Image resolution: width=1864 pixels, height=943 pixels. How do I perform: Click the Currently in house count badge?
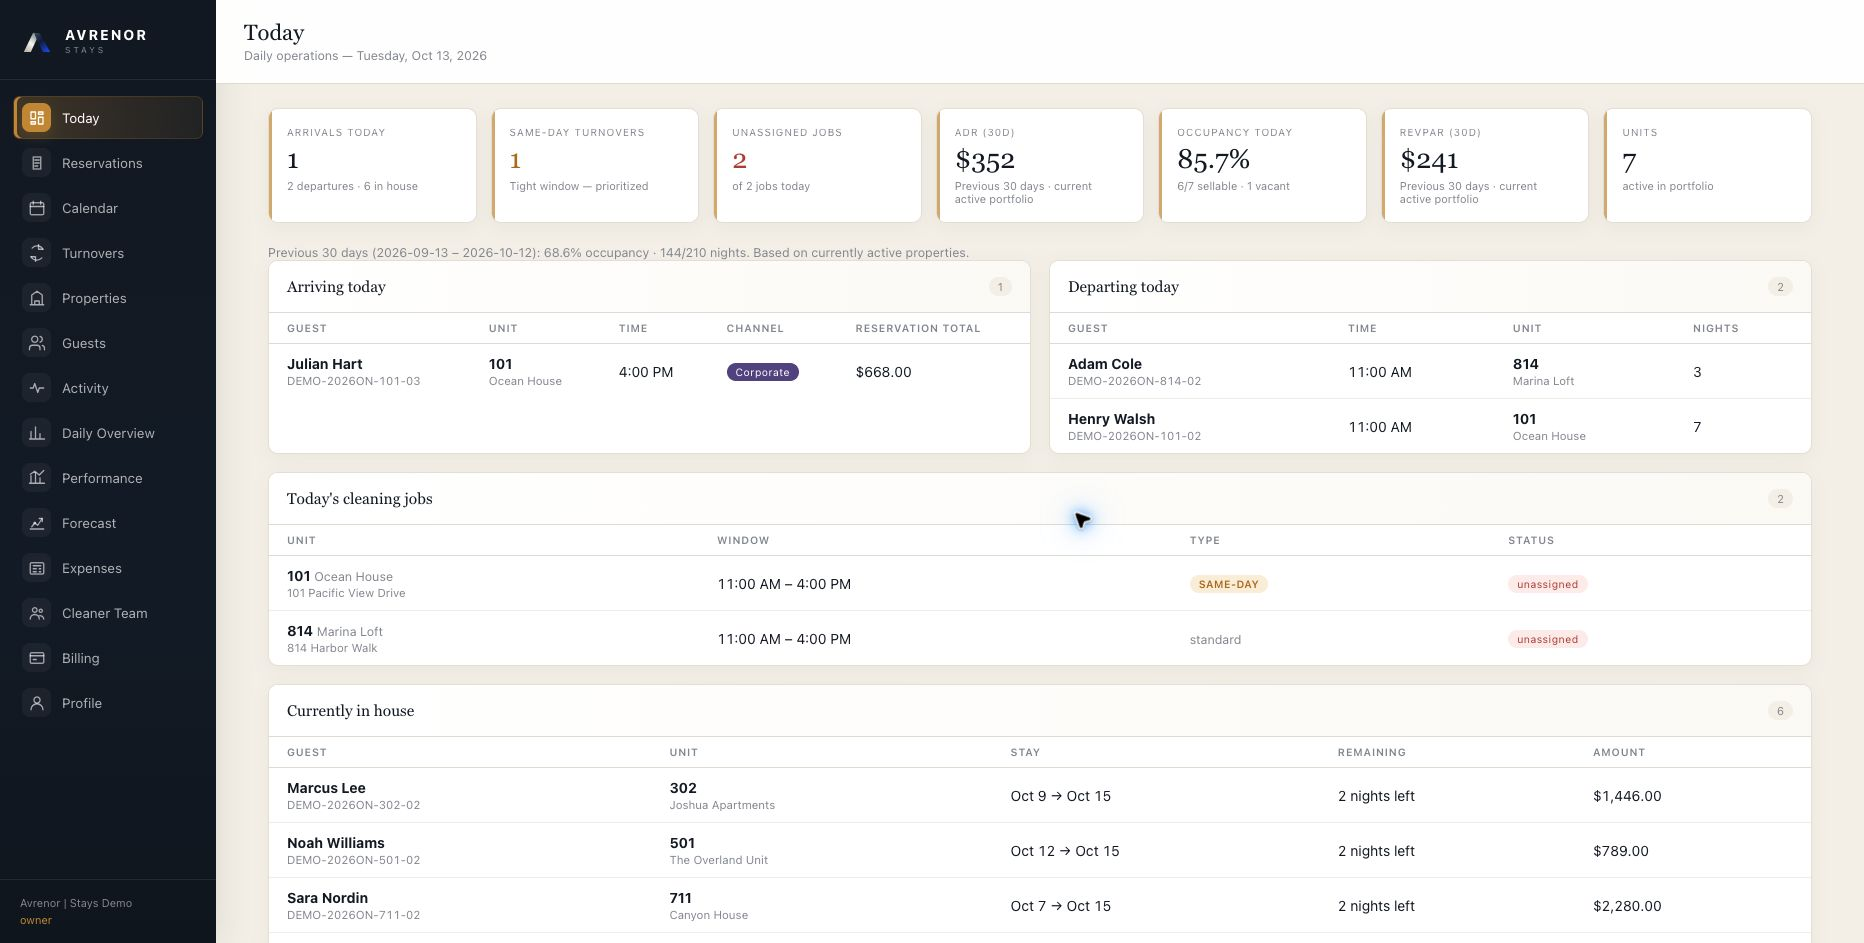(1779, 711)
